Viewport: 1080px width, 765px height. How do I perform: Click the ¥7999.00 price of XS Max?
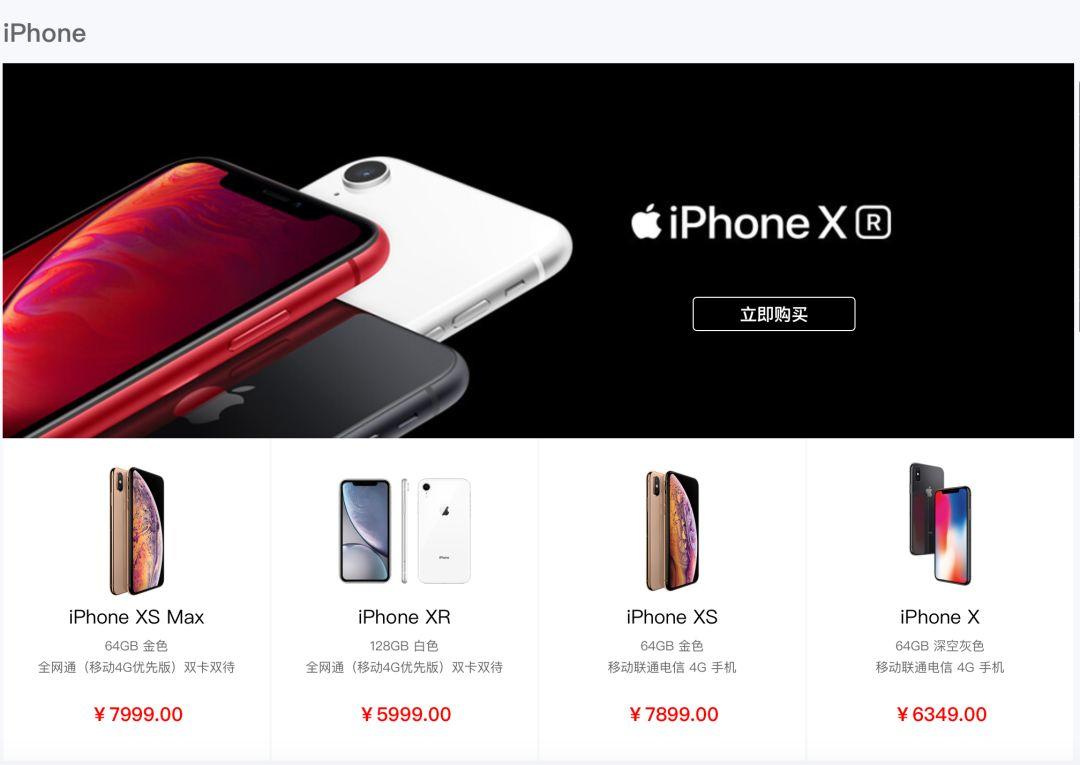(x=138, y=714)
